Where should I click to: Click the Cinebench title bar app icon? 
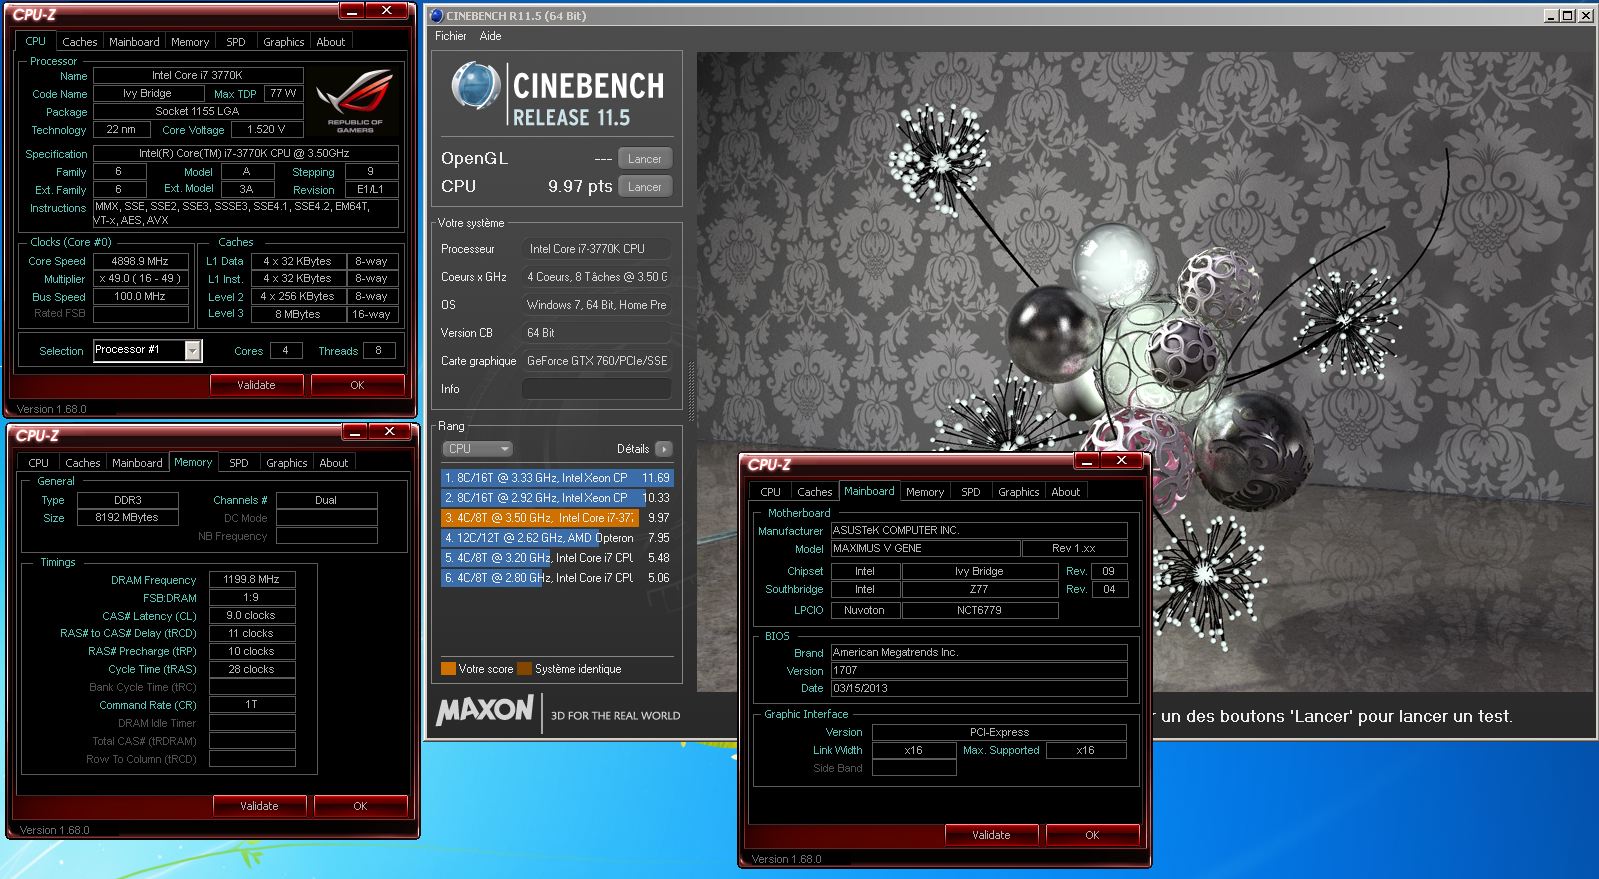tap(436, 15)
